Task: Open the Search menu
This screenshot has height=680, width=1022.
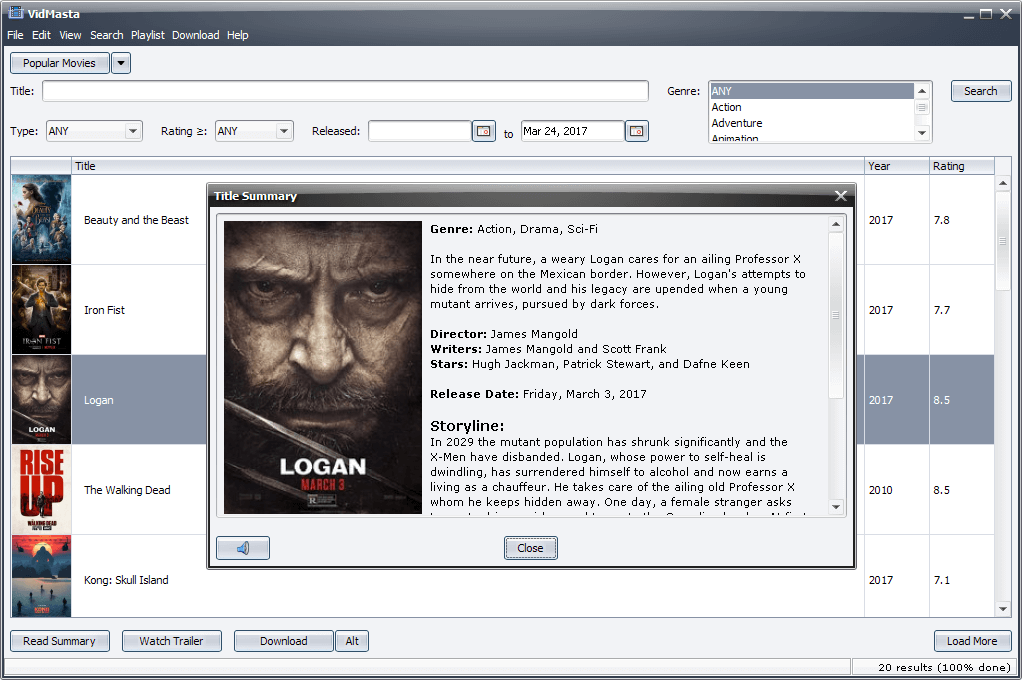Action: 106,34
